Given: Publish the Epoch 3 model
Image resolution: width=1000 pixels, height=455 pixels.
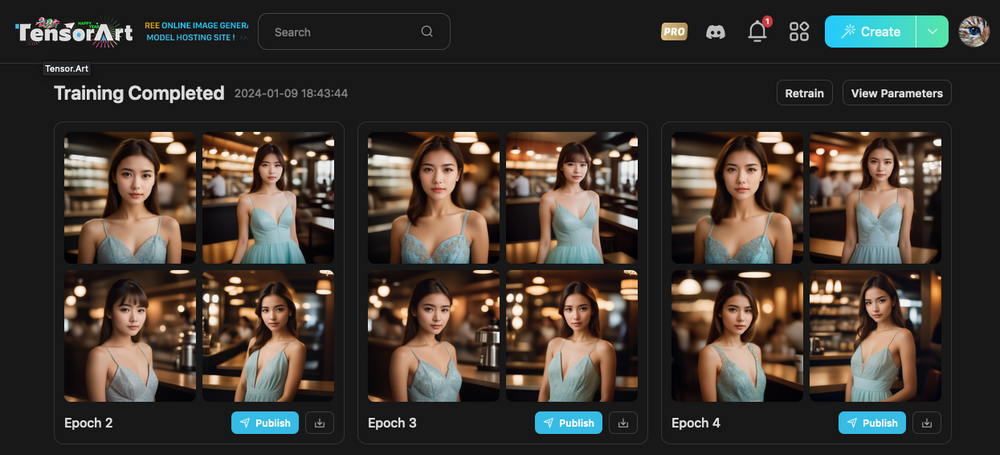Looking at the screenshot, I should [x=568, y=423].
